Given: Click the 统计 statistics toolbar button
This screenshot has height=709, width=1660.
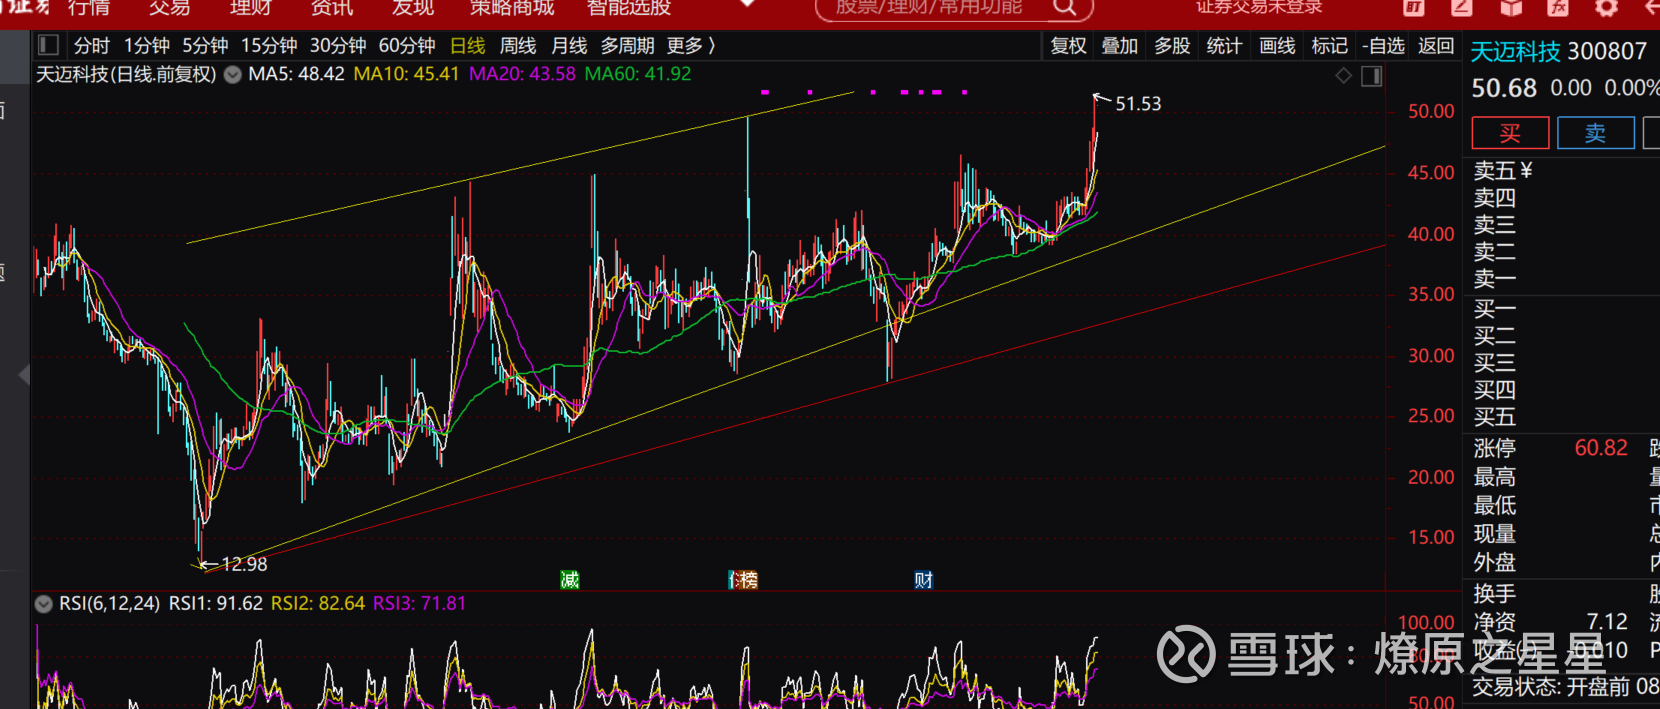Looking at the screenshot, I should coord(1224,46).
